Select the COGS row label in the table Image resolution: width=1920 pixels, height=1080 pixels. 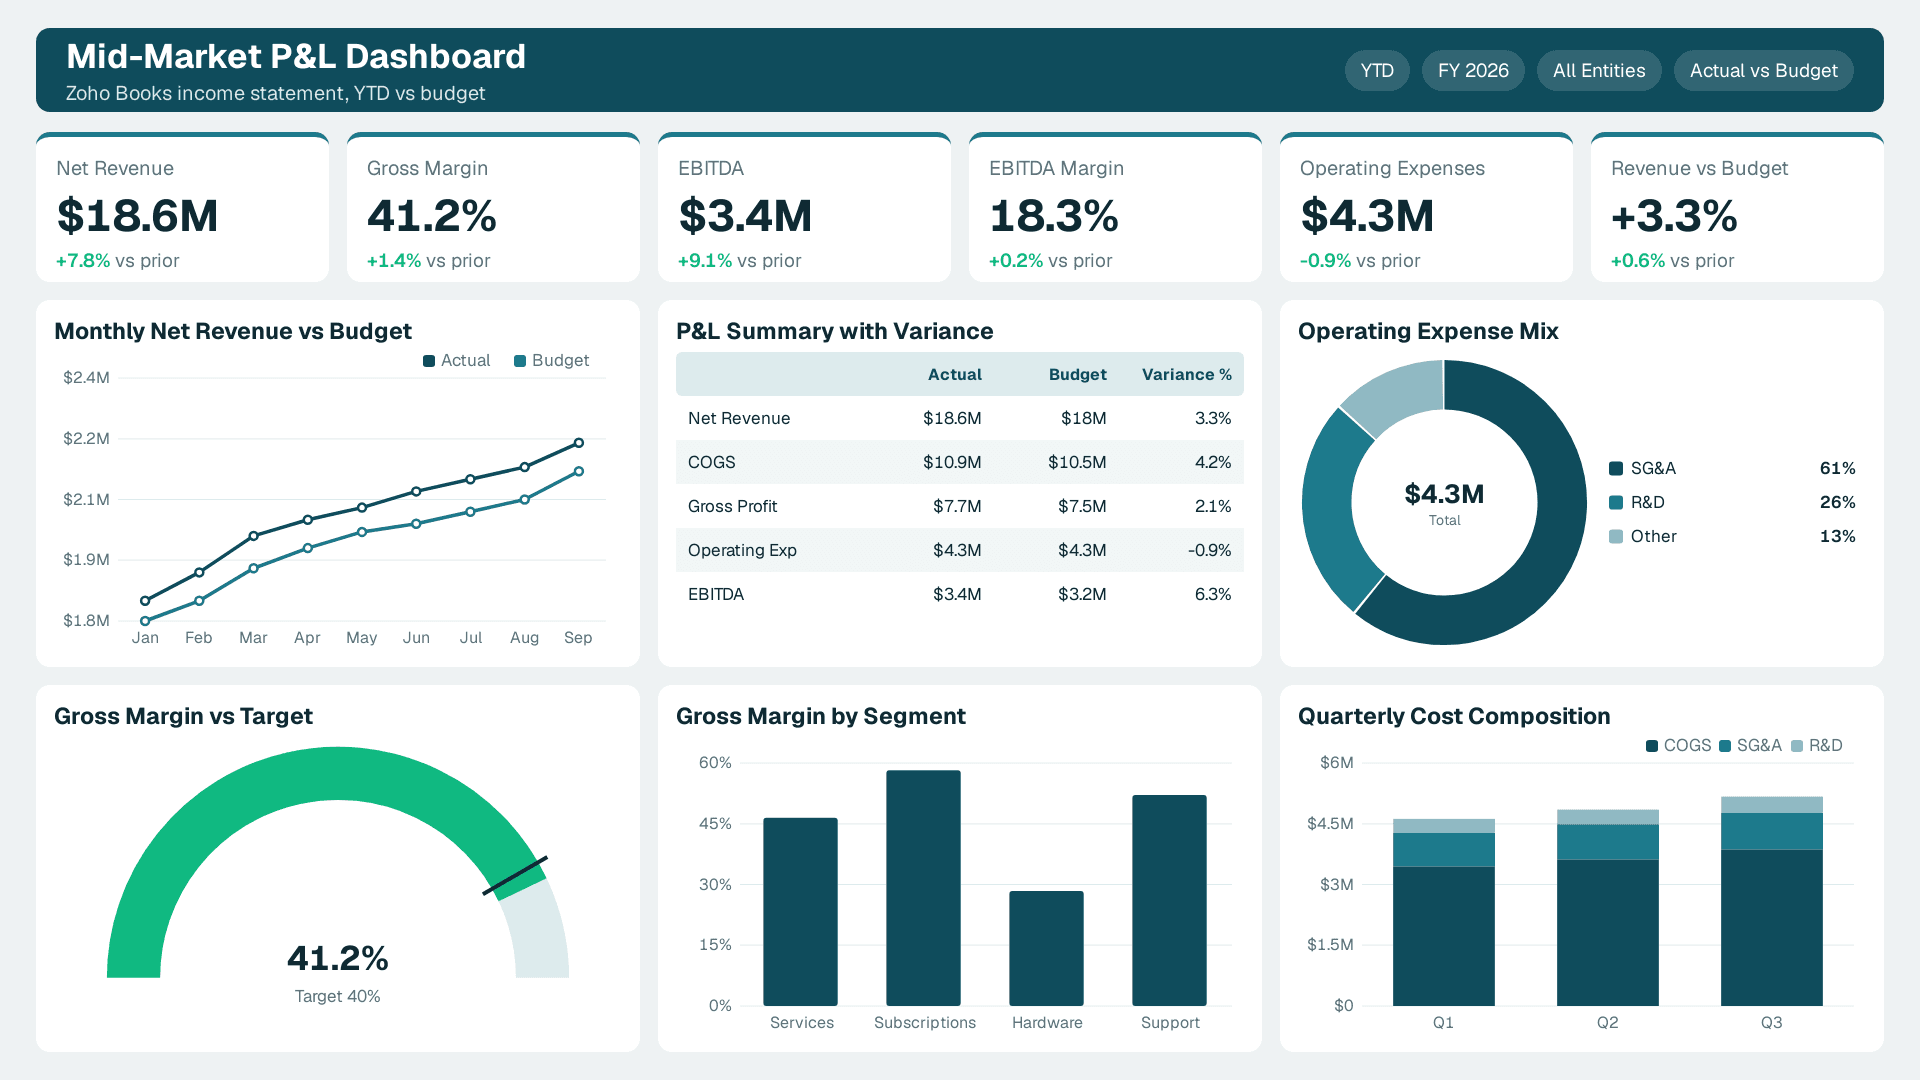click(x=711, y=462)
